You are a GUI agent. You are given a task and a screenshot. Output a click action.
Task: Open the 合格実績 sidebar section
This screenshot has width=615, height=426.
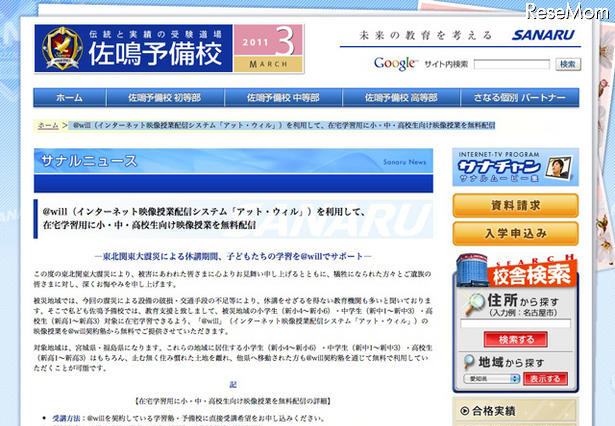[515, 411]
